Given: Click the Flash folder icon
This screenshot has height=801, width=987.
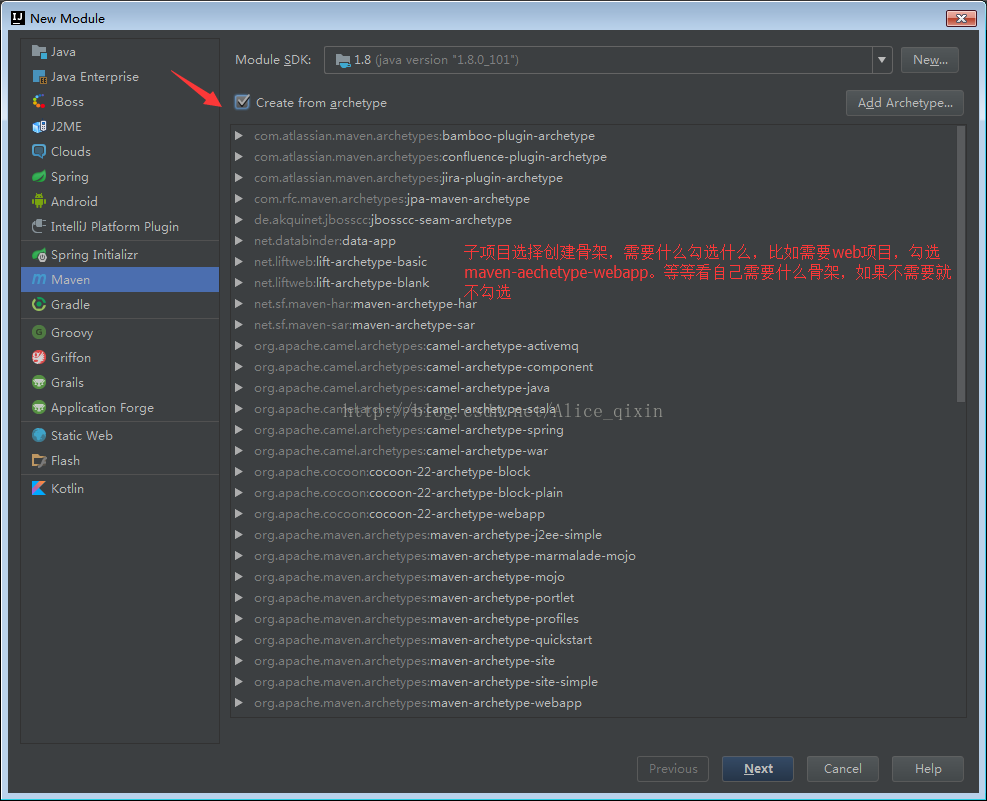Looking at the screenshot, I should click(x=39, y=461).
